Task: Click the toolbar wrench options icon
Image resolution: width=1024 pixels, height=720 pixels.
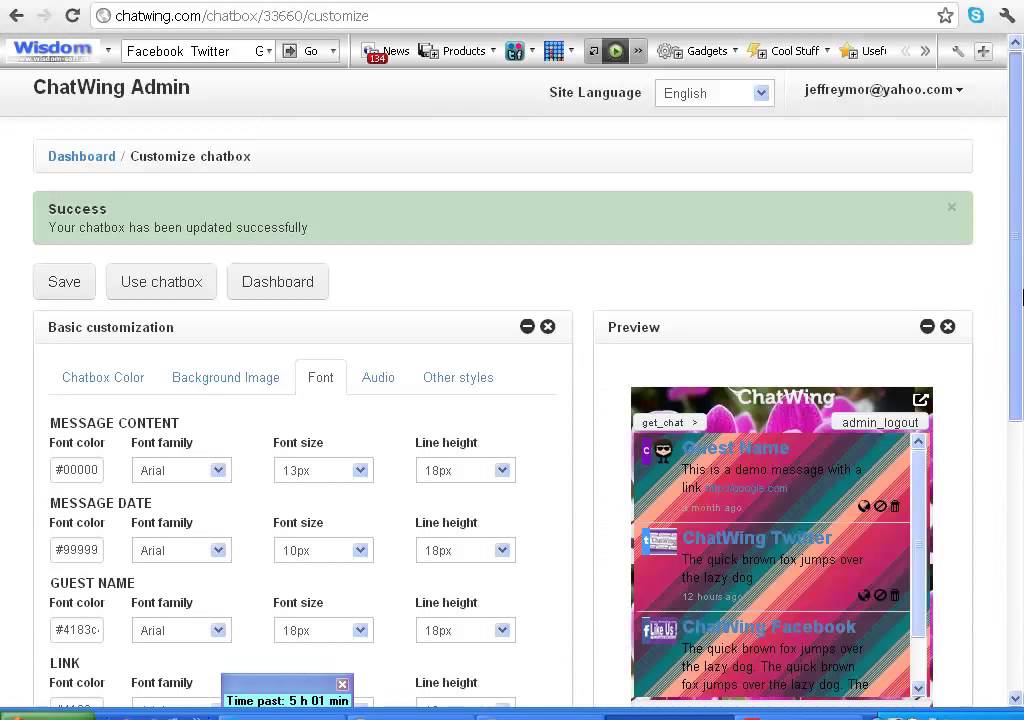Action: click(957, 51)
